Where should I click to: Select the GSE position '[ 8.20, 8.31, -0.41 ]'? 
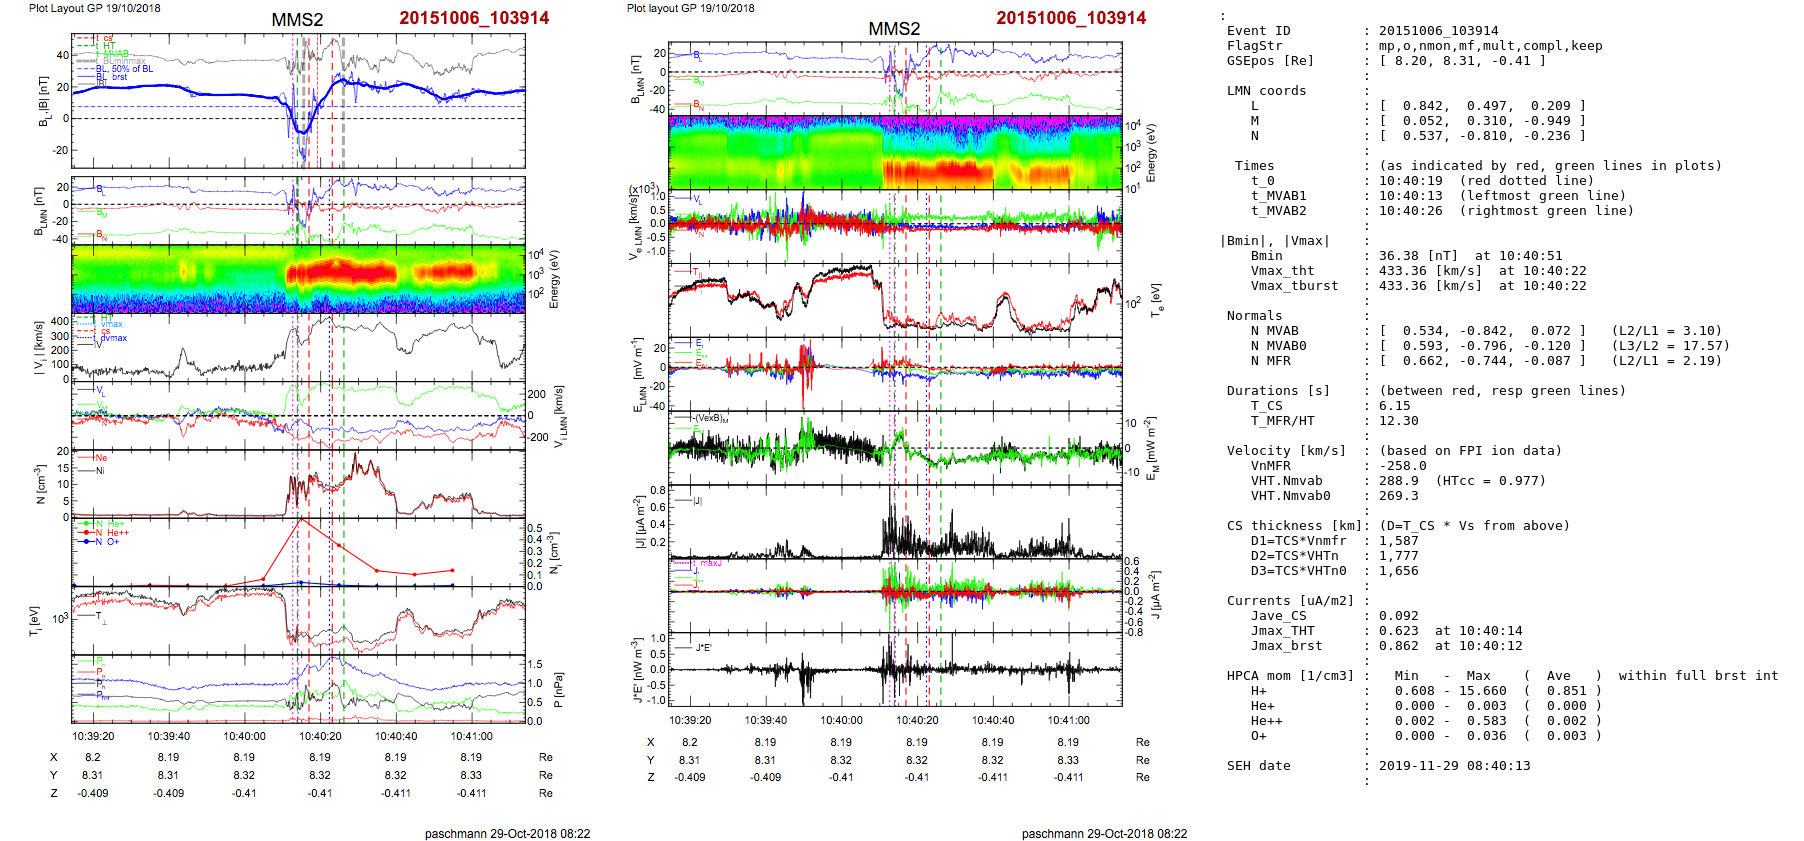[x=1462, y=61]
